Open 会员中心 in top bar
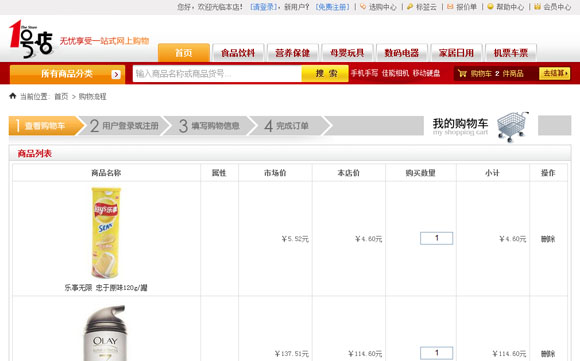Image resolution: width=580 pixels, height=361 pixels. (x=557, y=7)
